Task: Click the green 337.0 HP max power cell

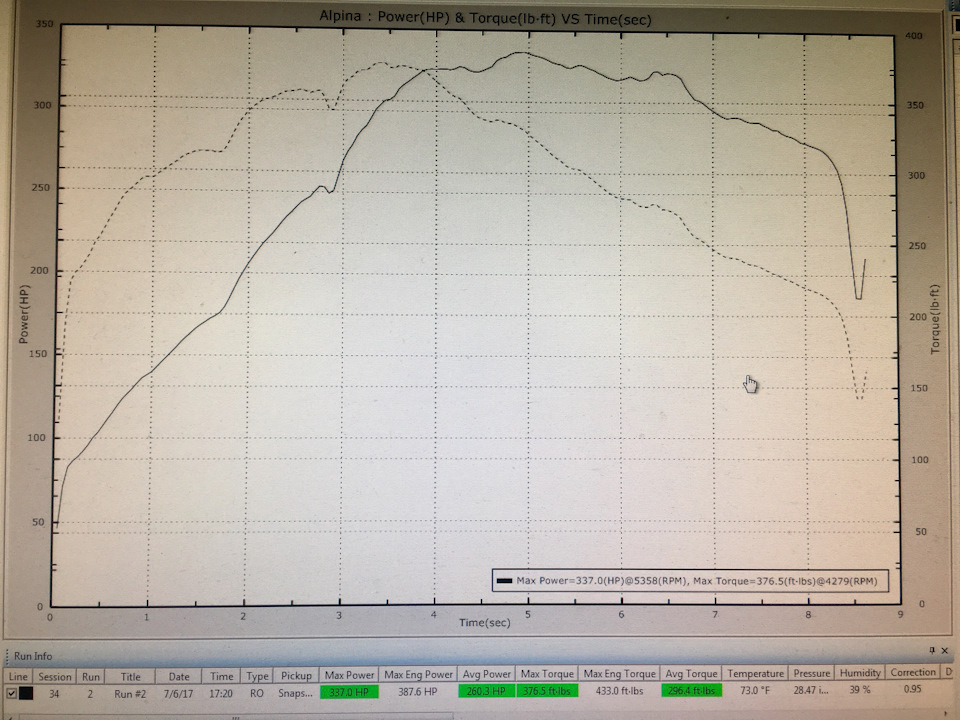Action: click(x=349, y=692)
